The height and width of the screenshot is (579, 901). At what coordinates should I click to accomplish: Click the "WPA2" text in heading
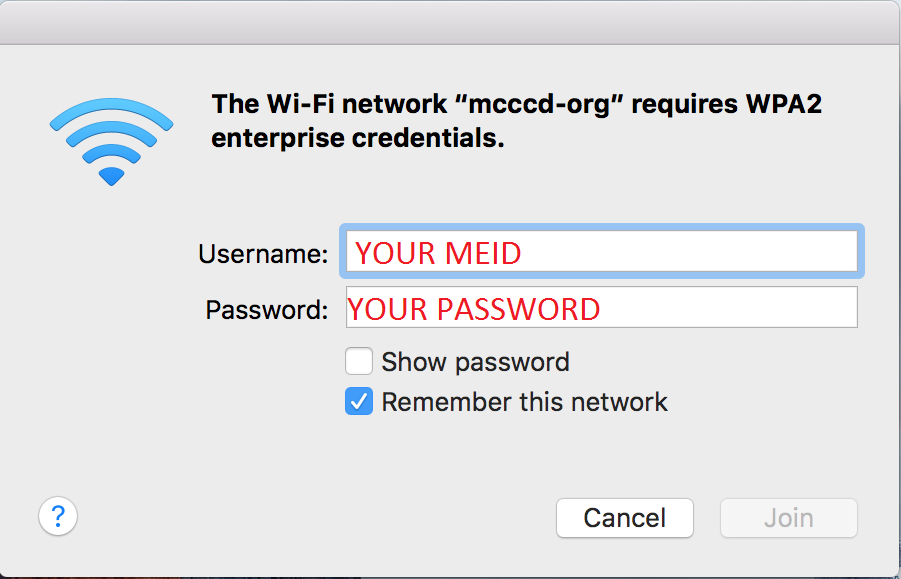pos(784,104)
